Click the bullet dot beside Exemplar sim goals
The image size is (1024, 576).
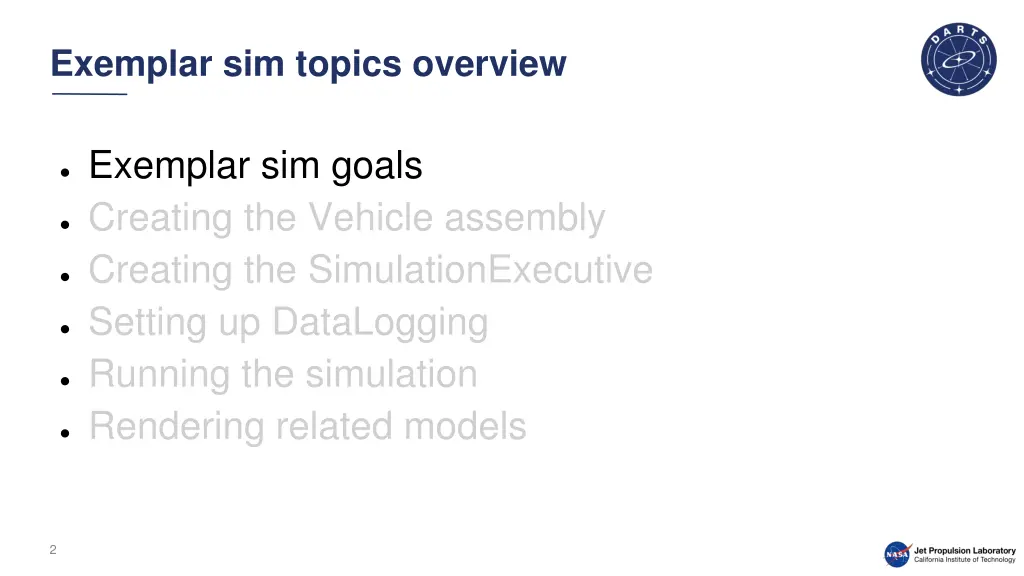(x=64, y=172)
